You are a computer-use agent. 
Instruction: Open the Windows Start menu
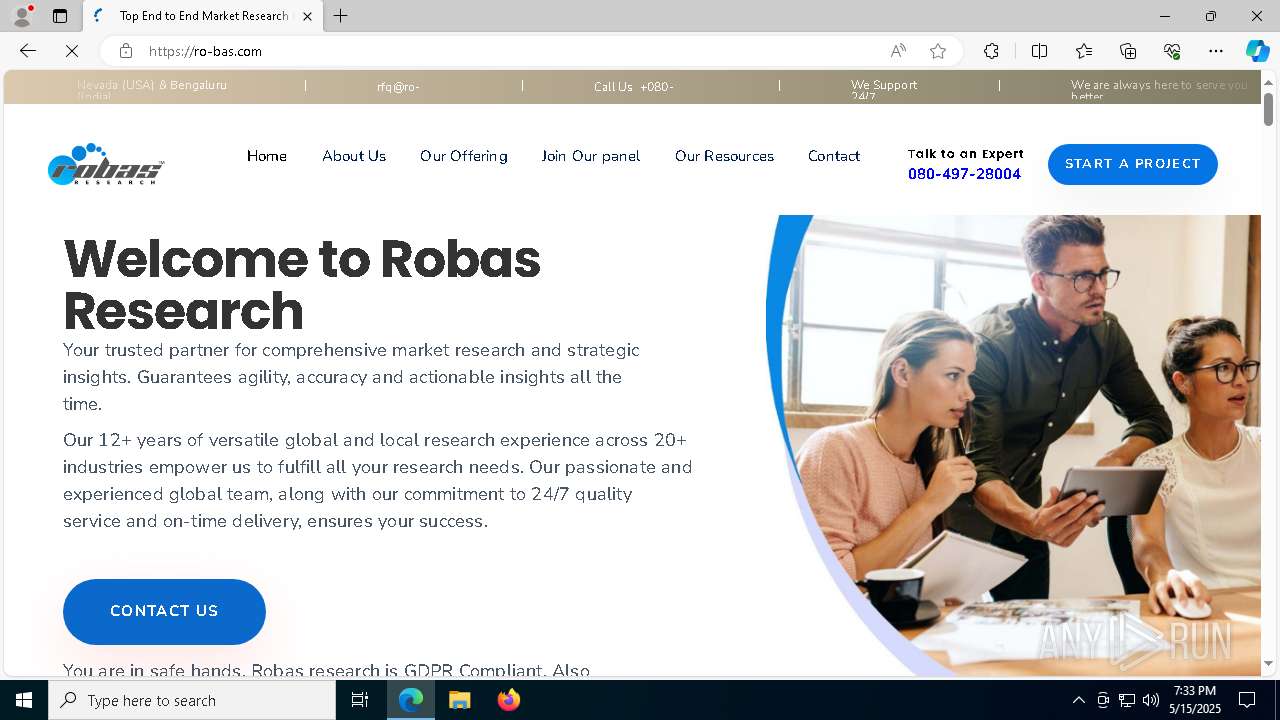coord(24,700)
